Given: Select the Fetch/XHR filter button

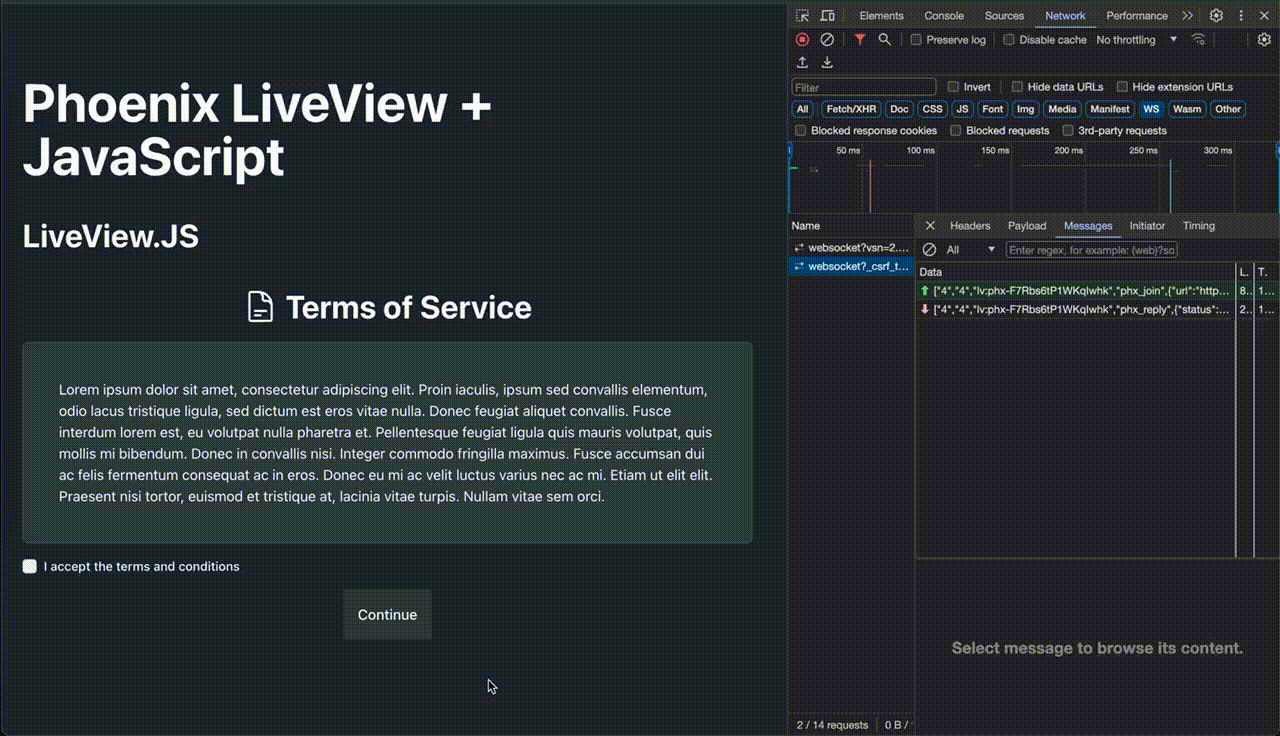Looking at the screenshot, I should pos(851,109).
